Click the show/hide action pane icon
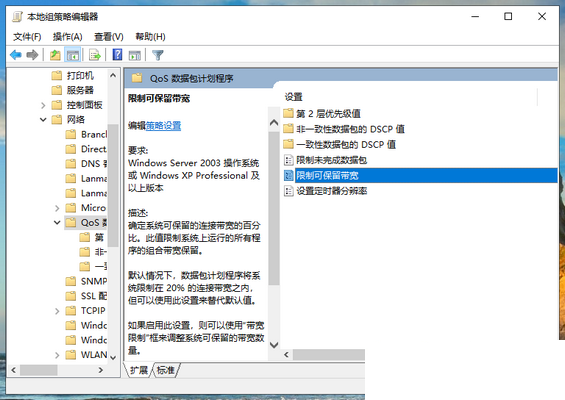The image size is (565, 400). pyautogui.click(x=135, y=55)
